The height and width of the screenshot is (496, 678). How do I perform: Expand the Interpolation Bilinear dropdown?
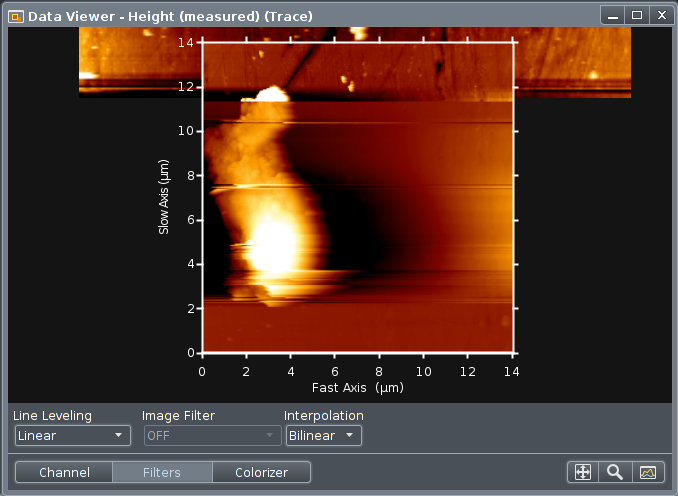tap(322, 436)
